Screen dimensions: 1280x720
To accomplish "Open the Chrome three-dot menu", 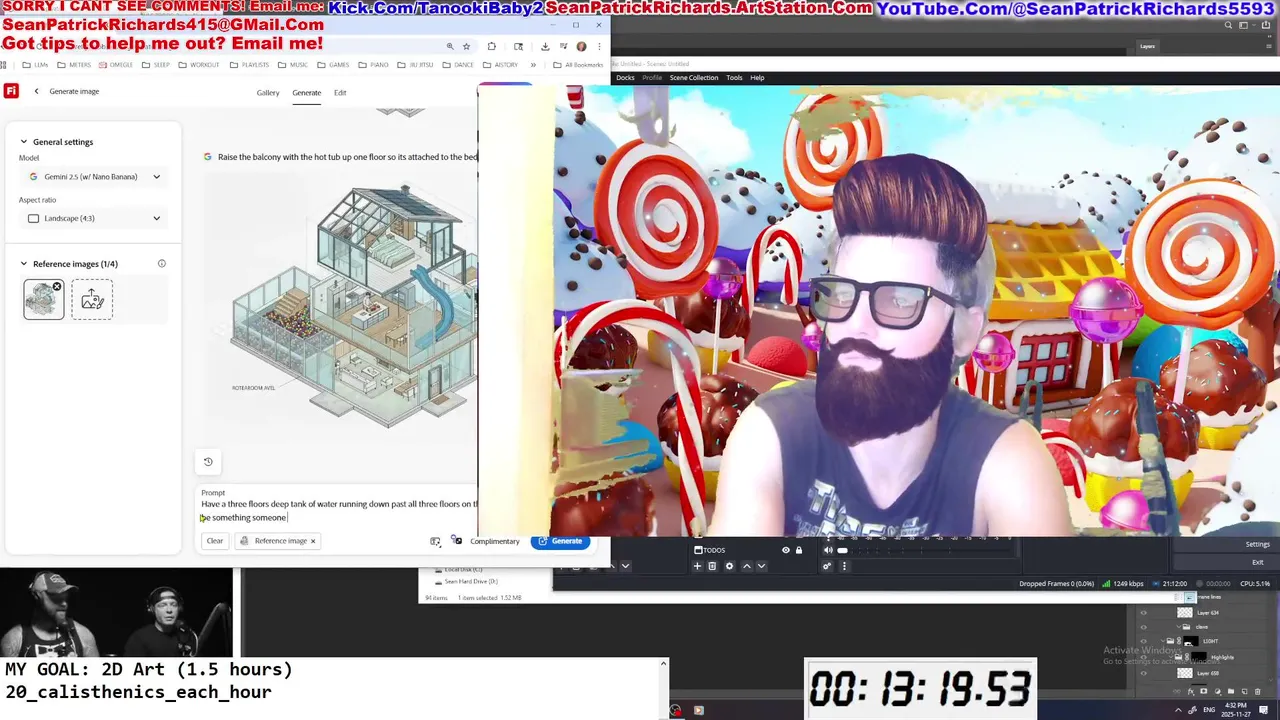I will pos(598,46).
